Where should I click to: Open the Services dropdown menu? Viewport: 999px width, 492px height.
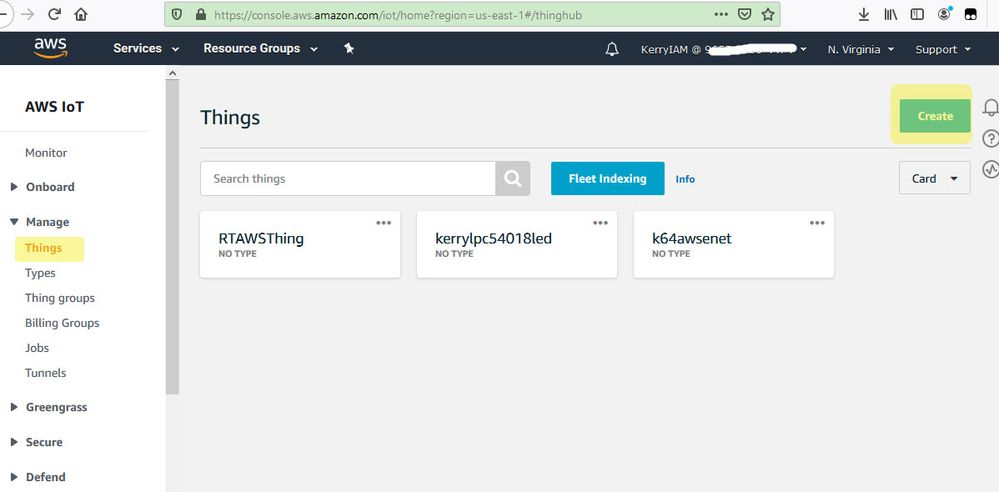(146, 49)
